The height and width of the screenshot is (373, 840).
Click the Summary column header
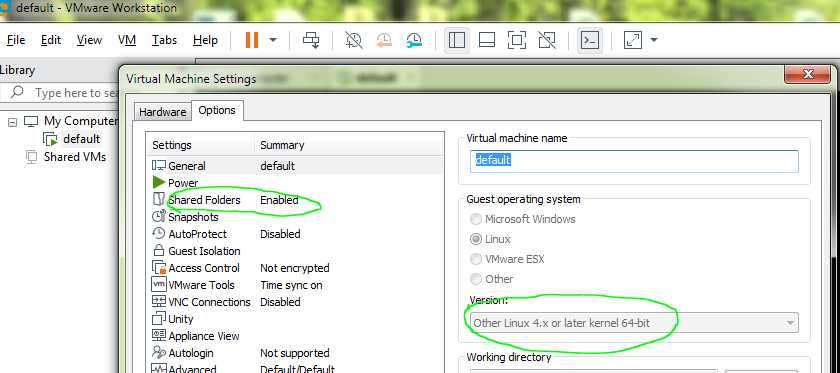click(x=282, y=145)
